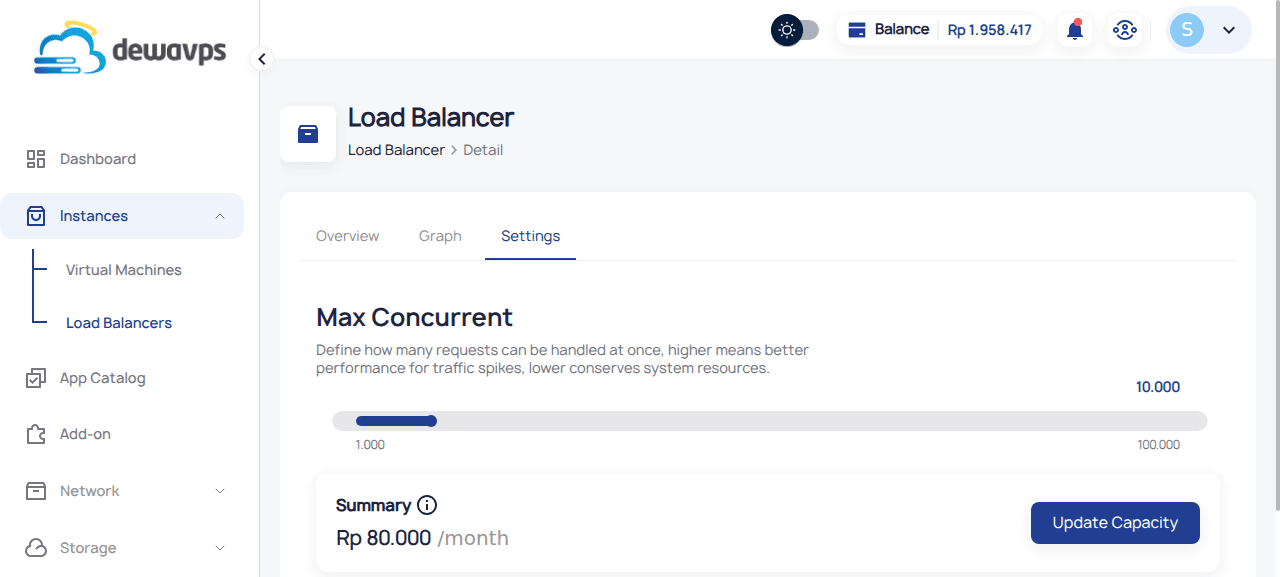Expand the Network sidebar menu
The image size is (1280, 577).
coord(220,491)
